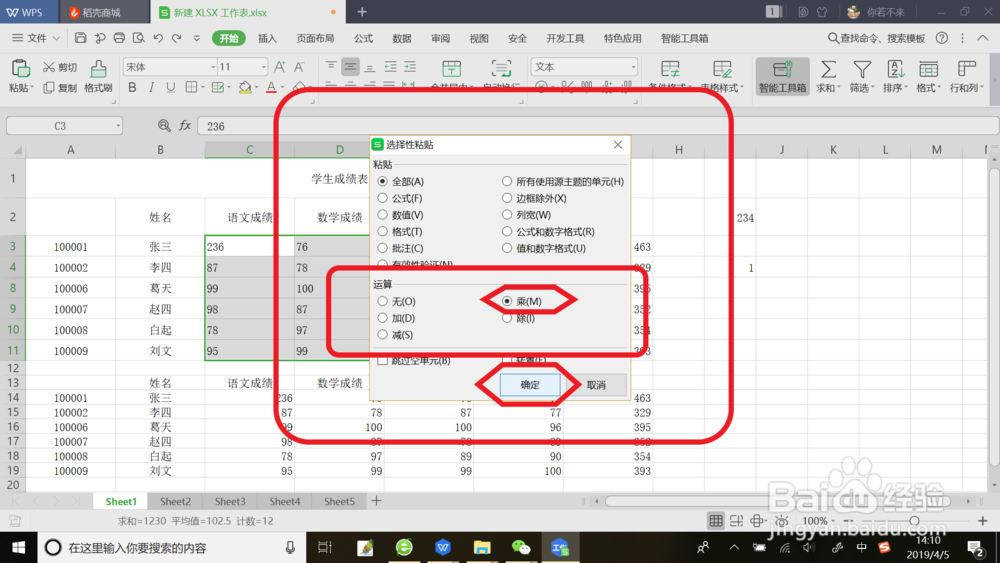Expand the borders dropdown arrow

point(203,87)
